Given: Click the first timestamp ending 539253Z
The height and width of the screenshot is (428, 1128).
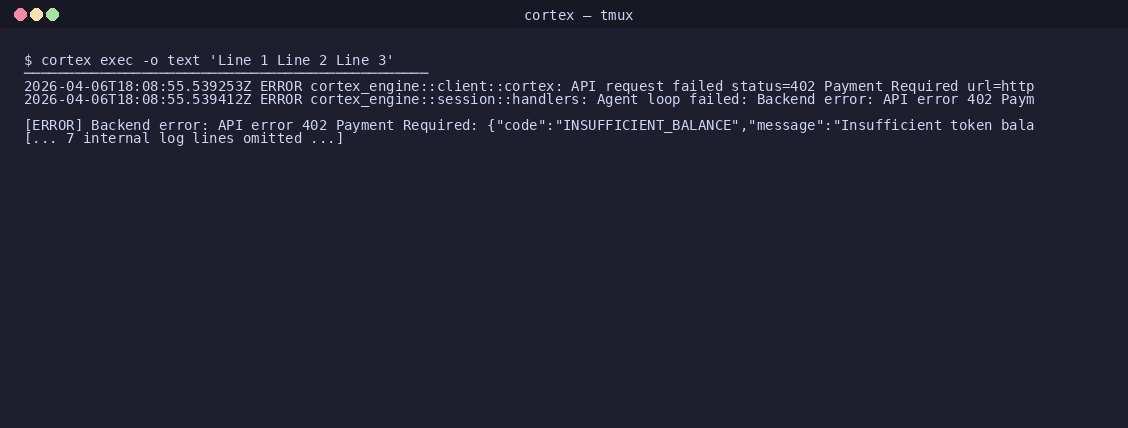Looking at the screenshot, I should [x=137, y=86].
